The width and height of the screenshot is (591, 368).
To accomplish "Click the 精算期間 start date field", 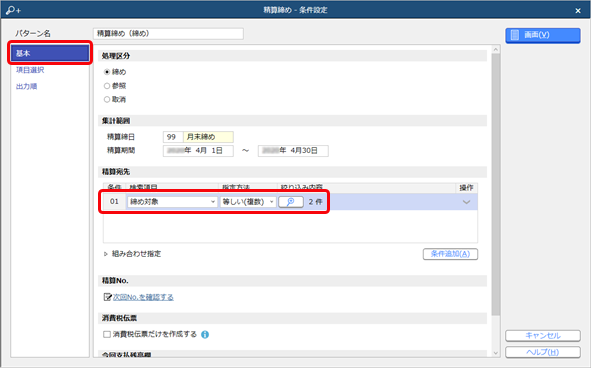I will pos(198,151).
